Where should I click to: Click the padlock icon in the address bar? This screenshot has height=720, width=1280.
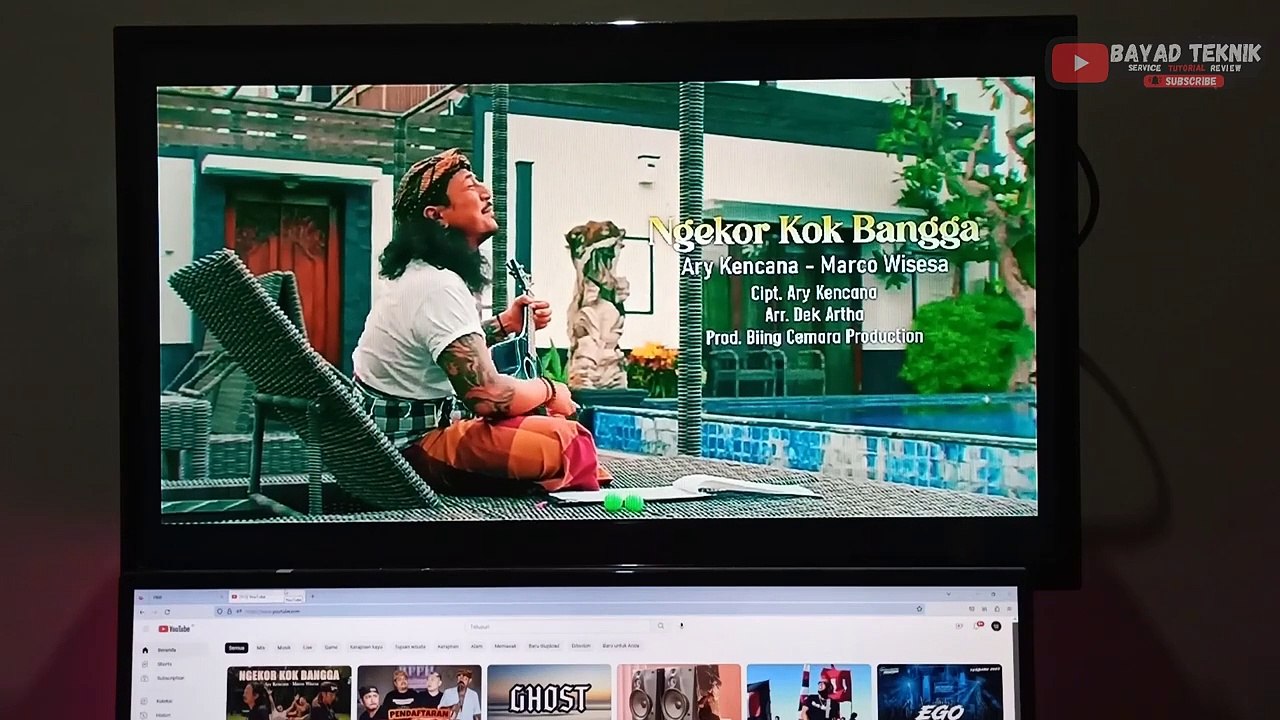point(229,611)
